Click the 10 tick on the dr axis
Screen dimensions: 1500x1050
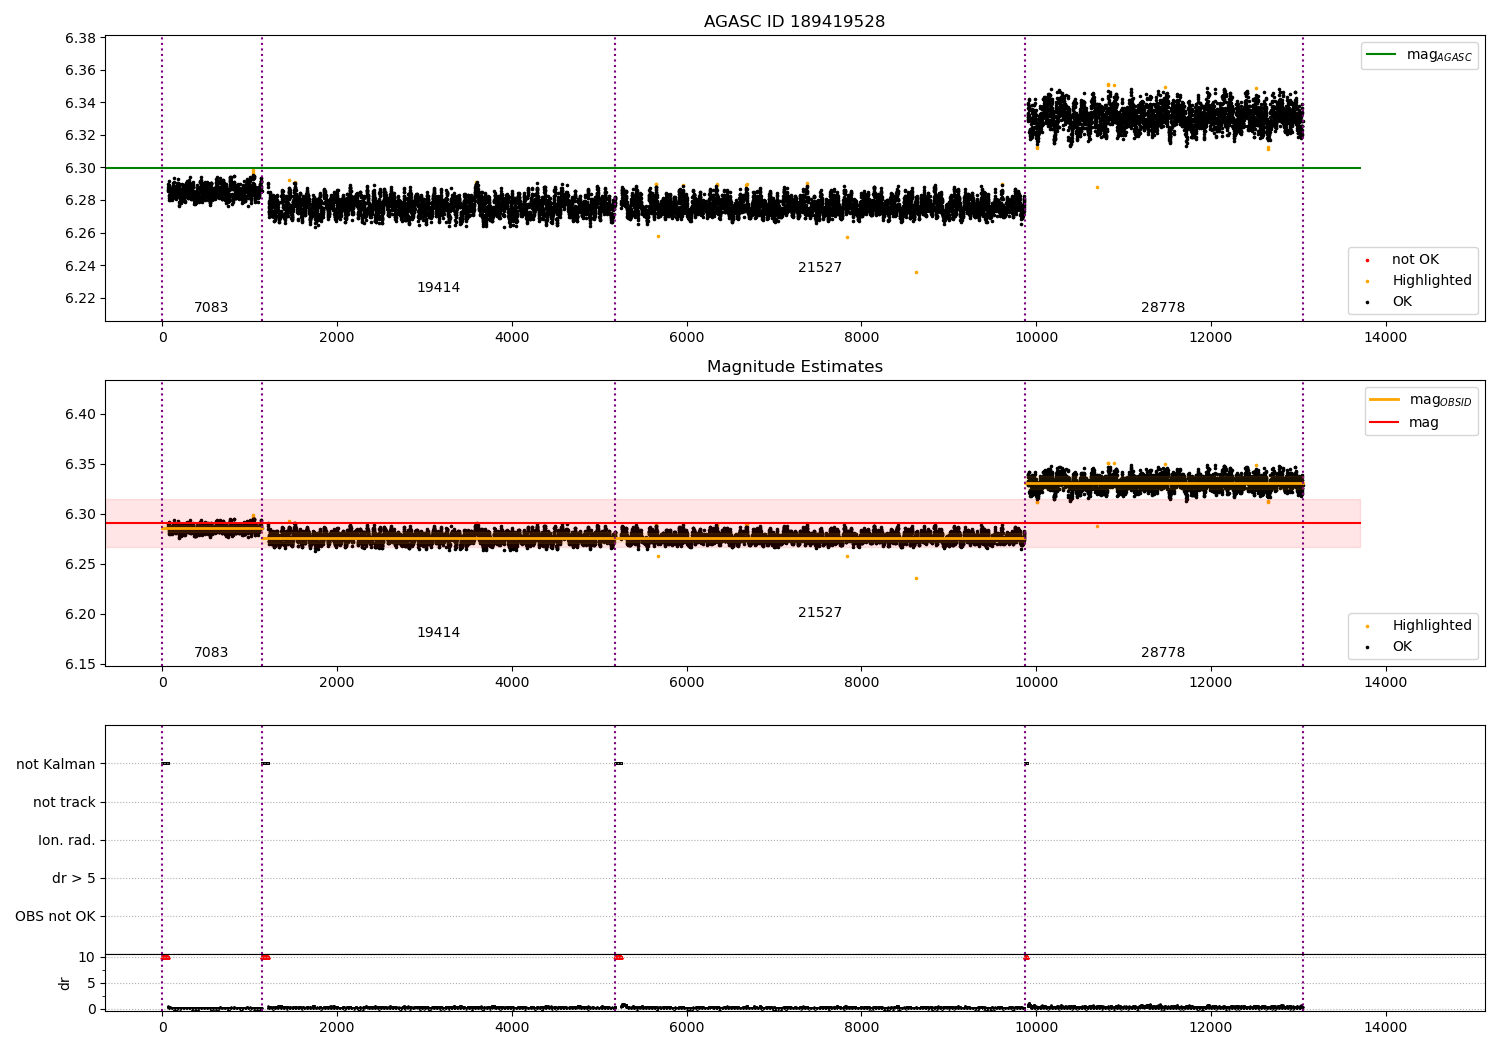coord(87,958)
